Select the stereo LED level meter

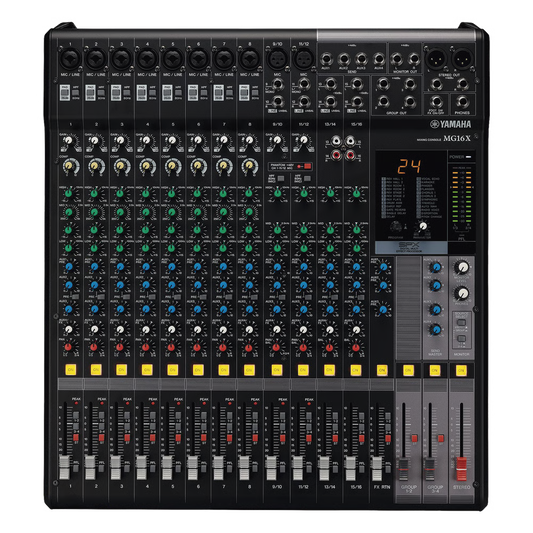(x=461, y=196)
